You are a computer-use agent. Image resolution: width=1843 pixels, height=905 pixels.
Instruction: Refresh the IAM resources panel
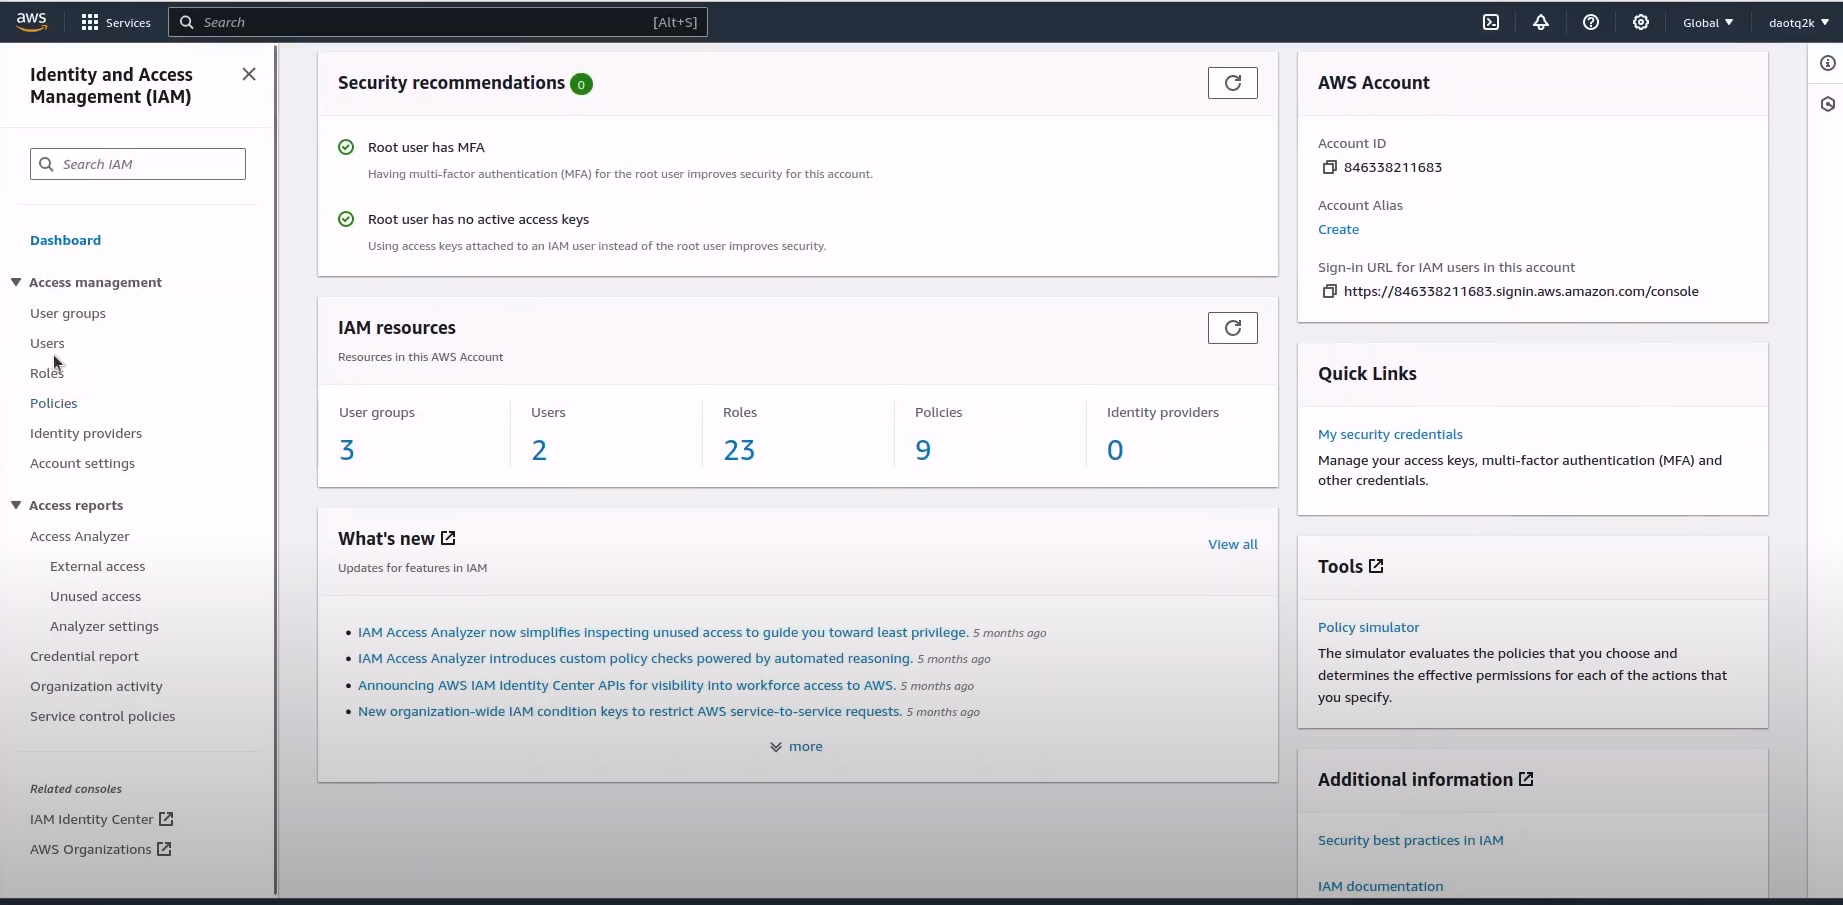tap(1233, 328)
